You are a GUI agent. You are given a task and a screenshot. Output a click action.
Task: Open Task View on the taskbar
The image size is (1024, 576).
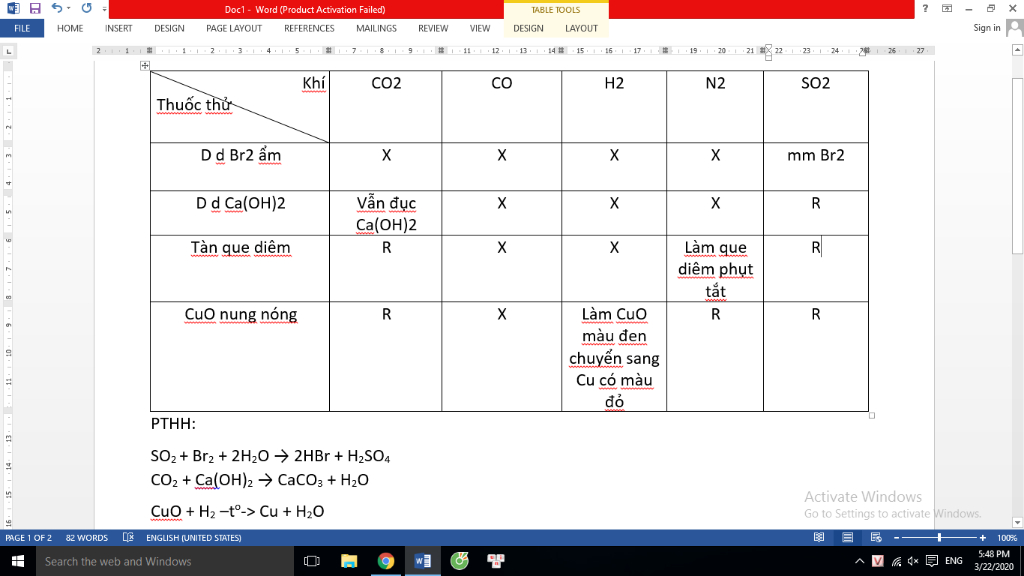click(312, 561)
